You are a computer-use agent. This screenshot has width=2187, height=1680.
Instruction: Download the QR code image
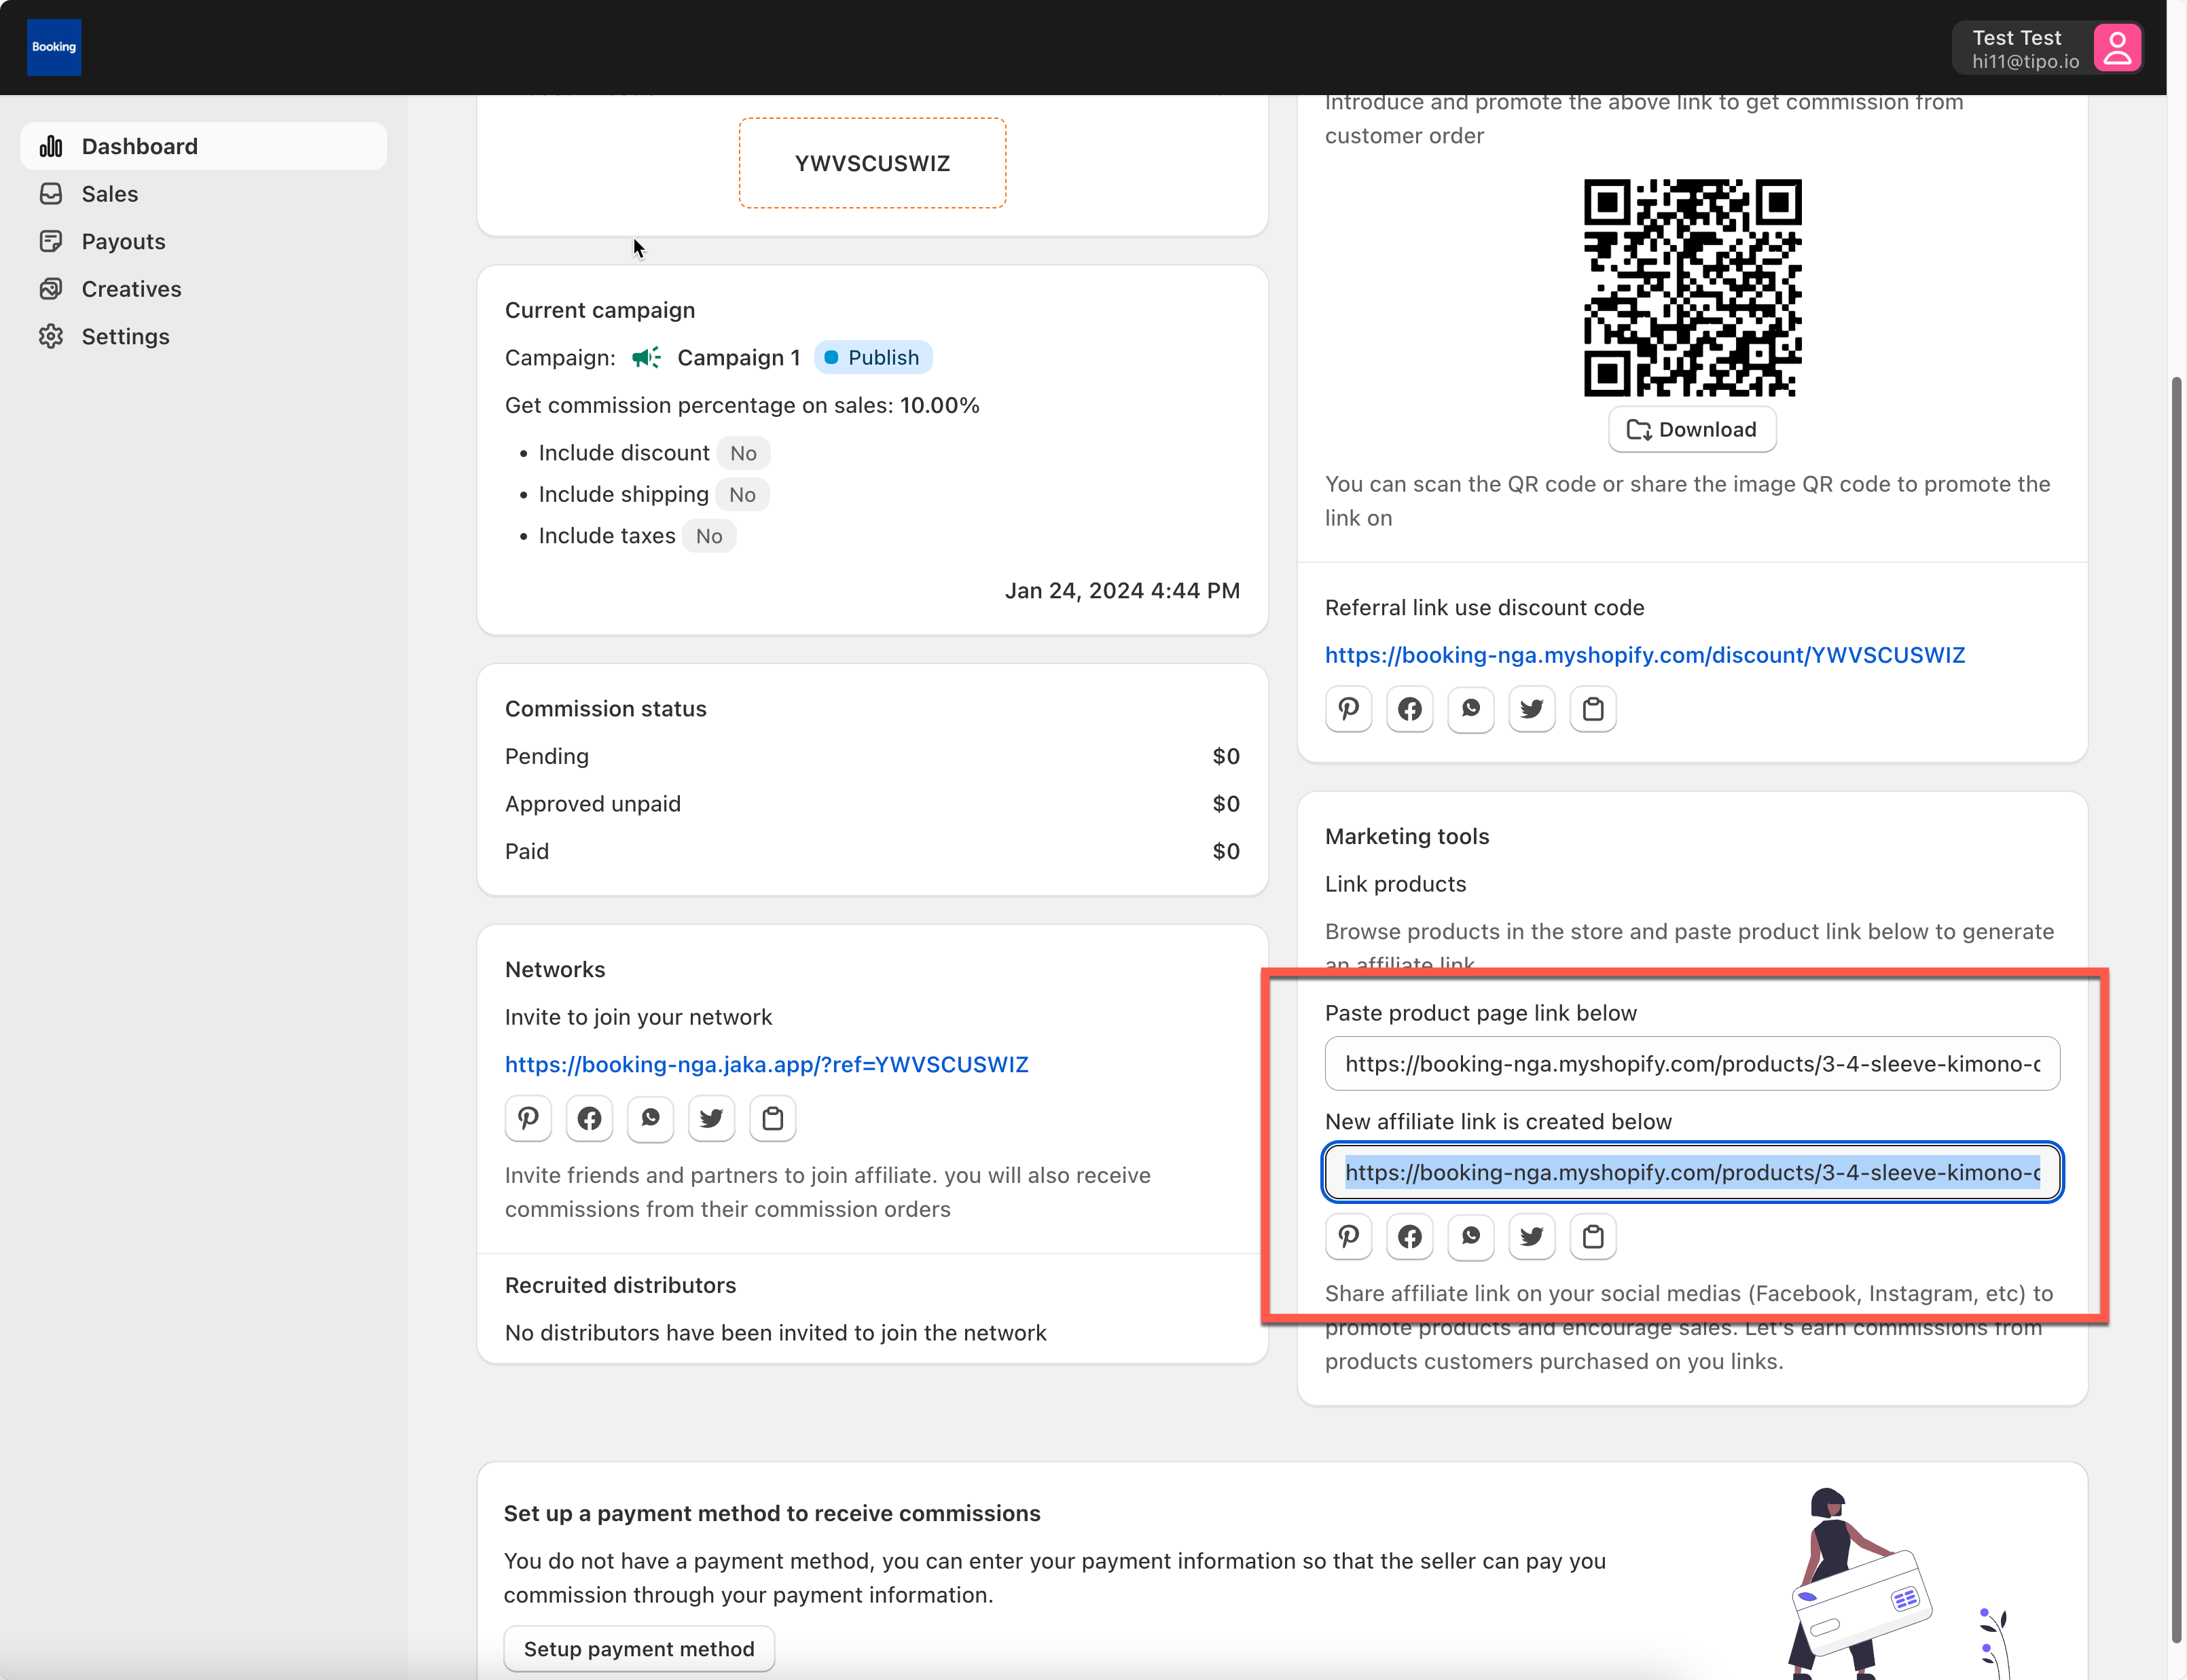pos(1691,429)
